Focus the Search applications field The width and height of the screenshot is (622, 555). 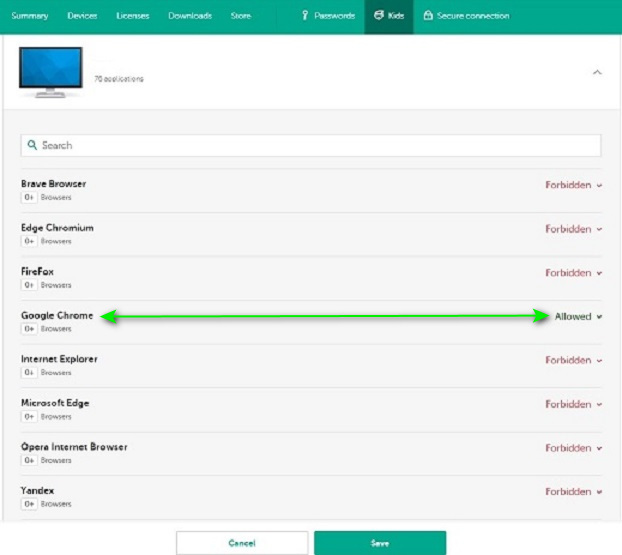point(311,145)
